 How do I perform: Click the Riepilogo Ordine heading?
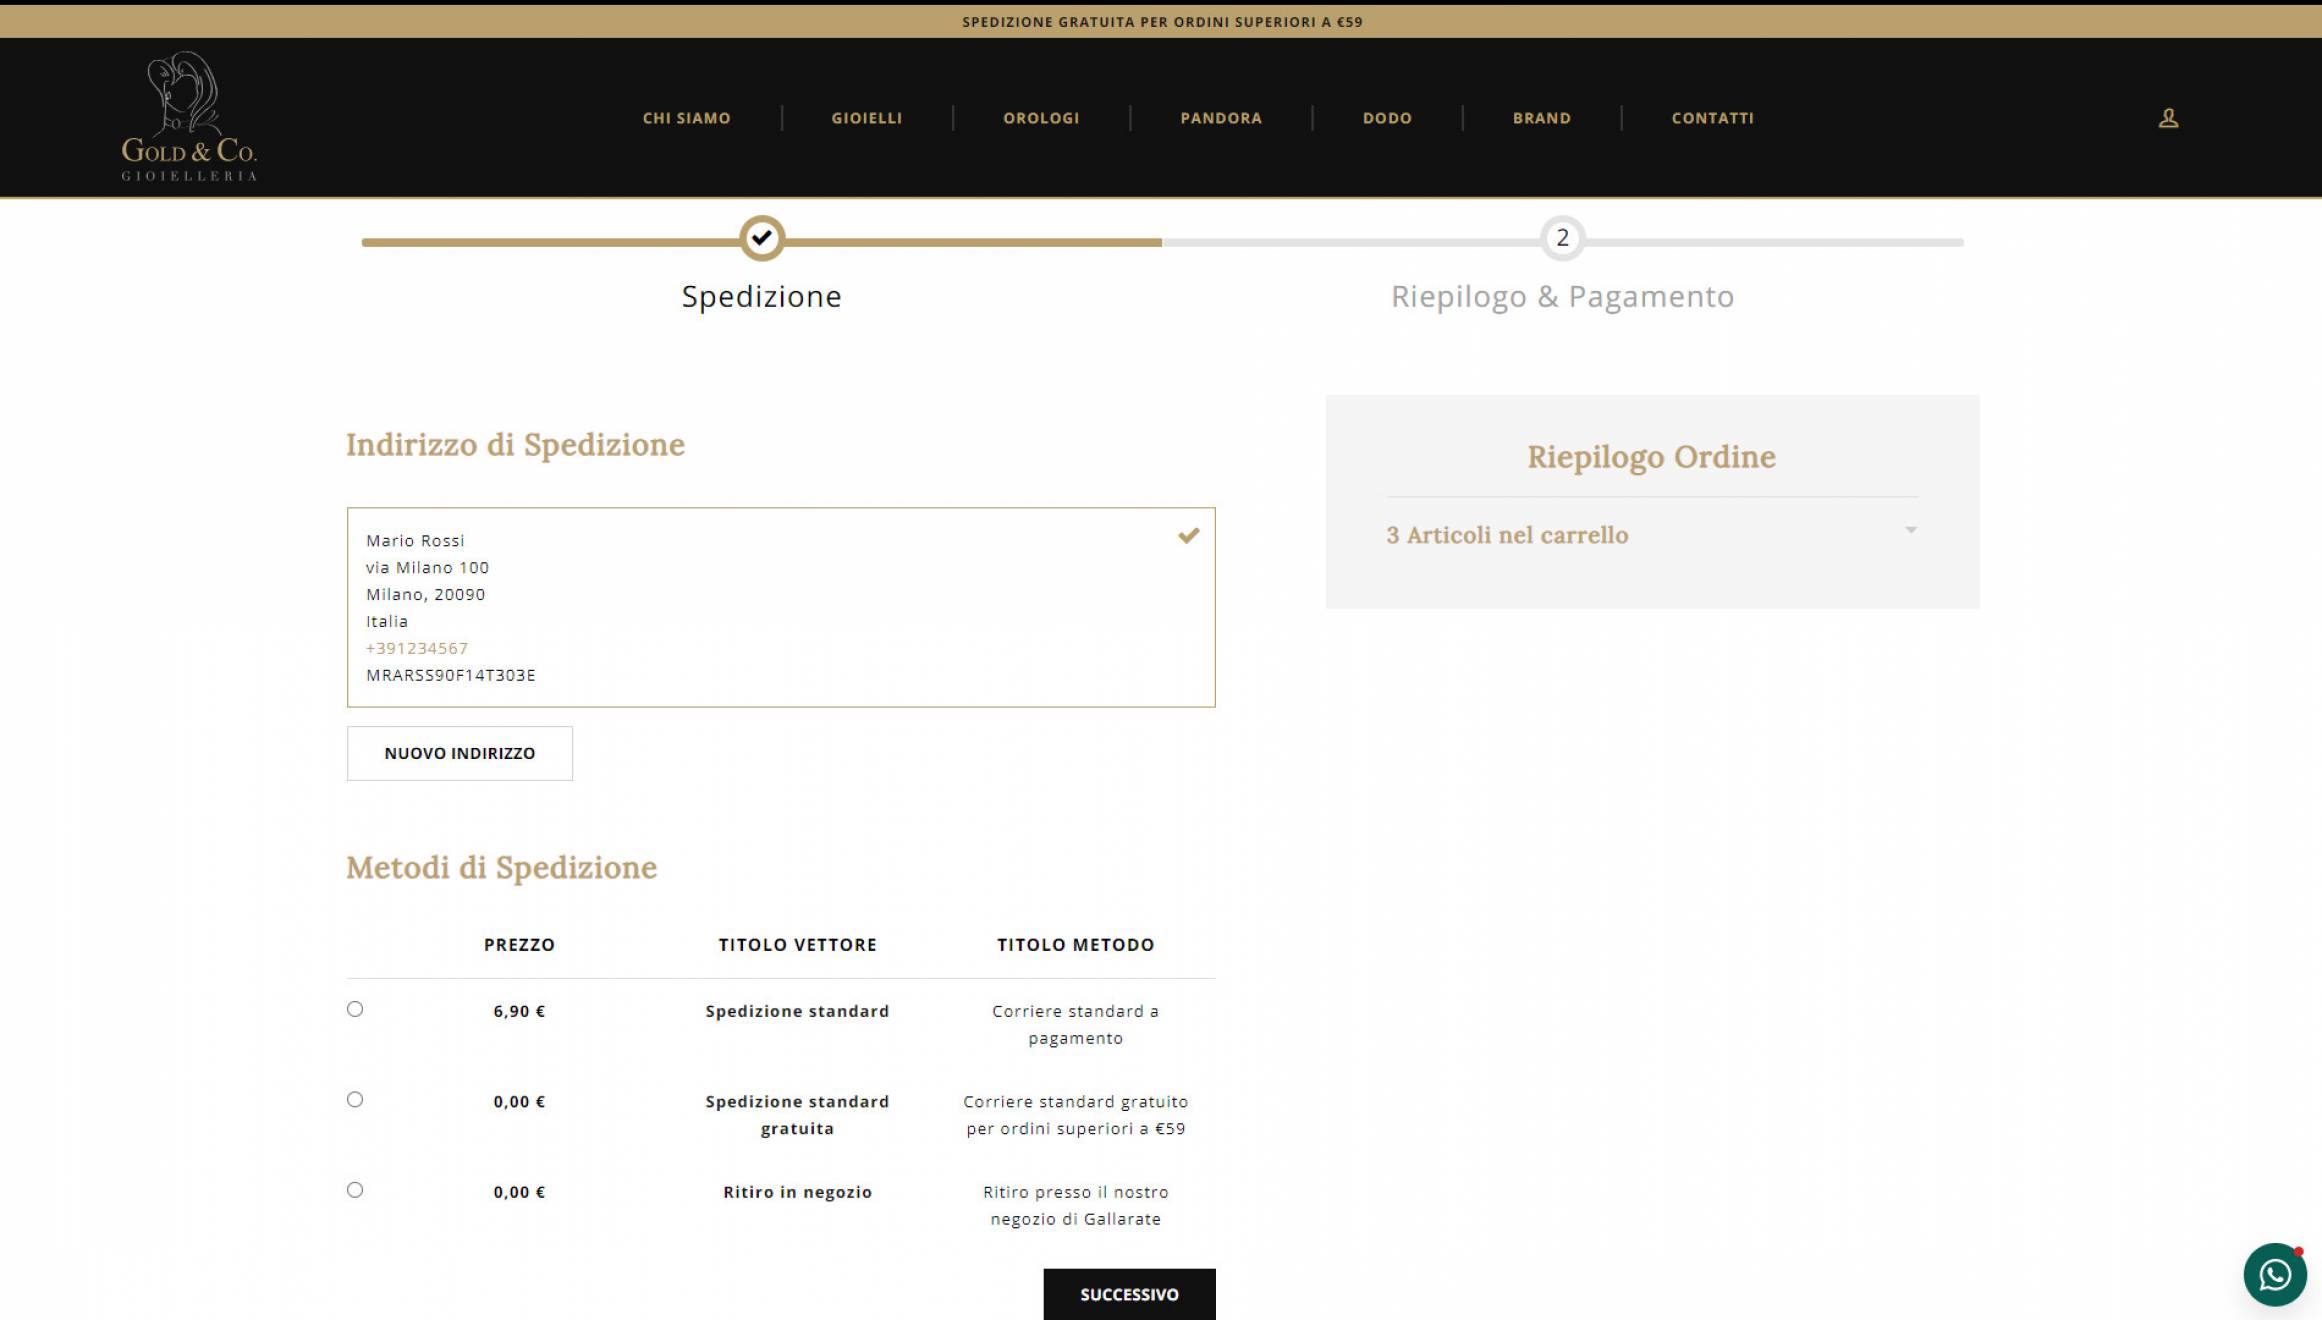click(x=1651, y=457)
